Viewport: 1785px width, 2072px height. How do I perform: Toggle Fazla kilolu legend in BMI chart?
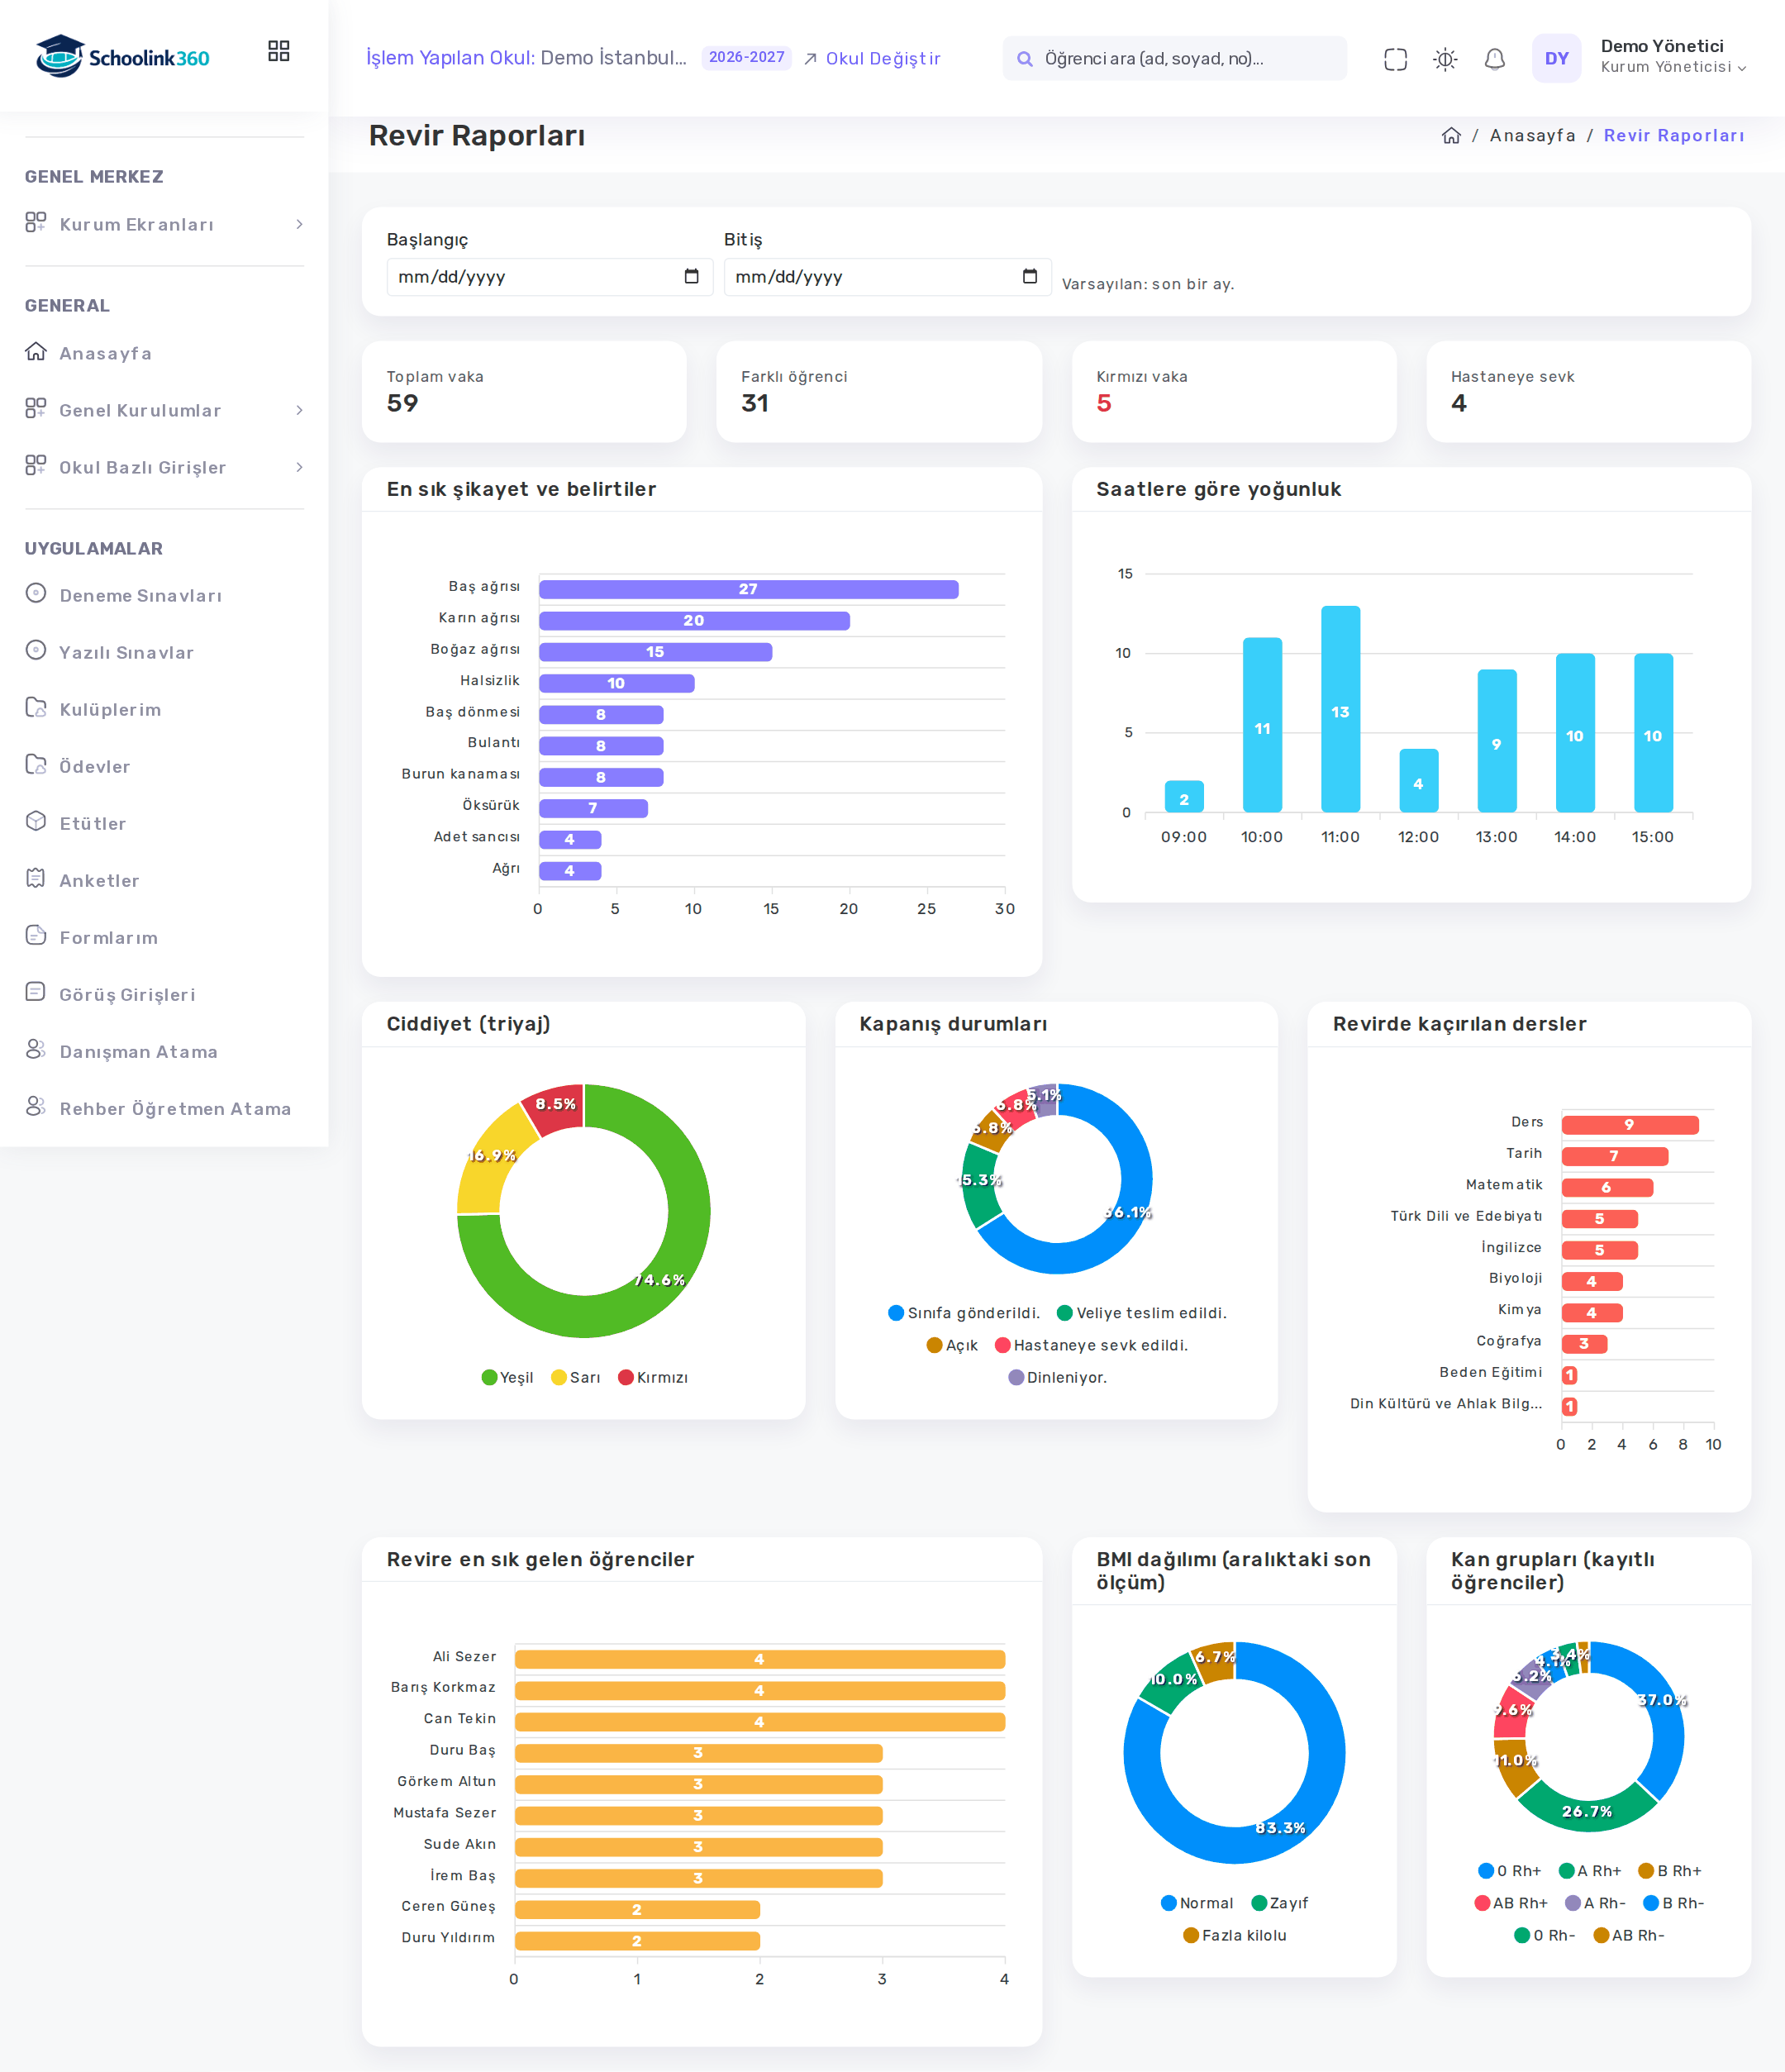tap(1234, 1935)
